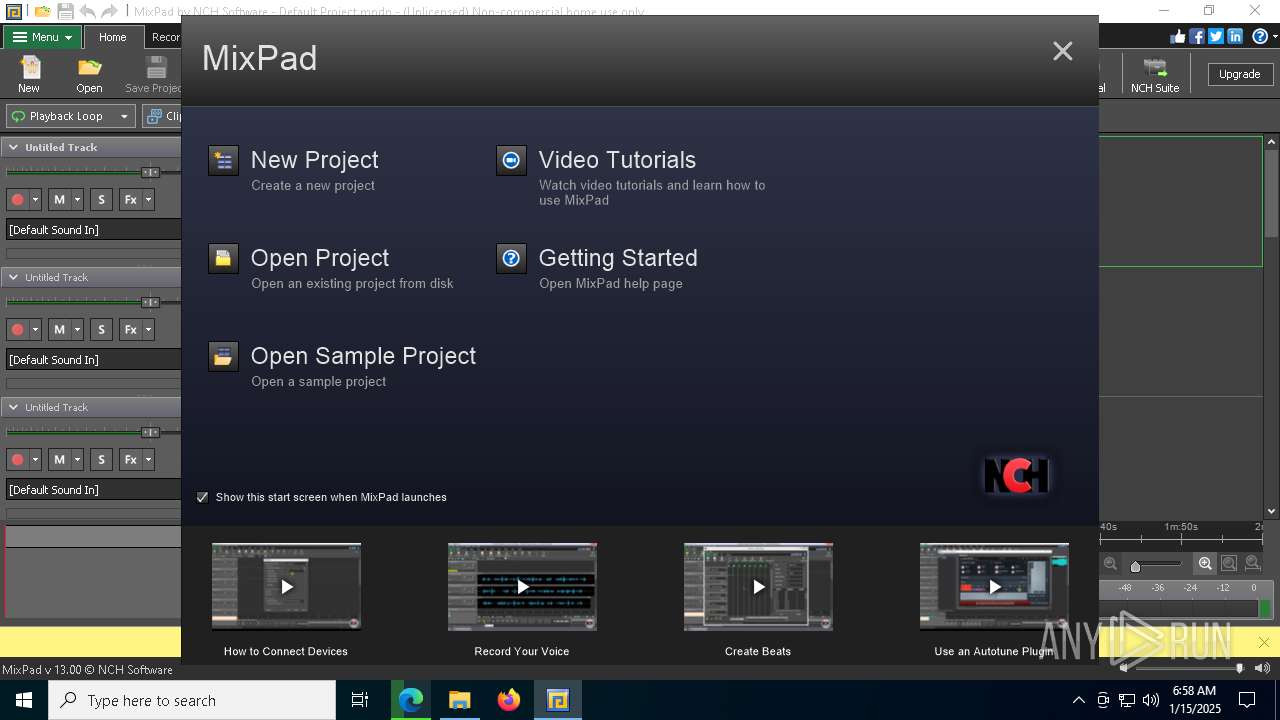The height and width of the screenshot is (720, 1280).
Task: Arm record on the second Untitled Track
Action: tap(17, 330)
